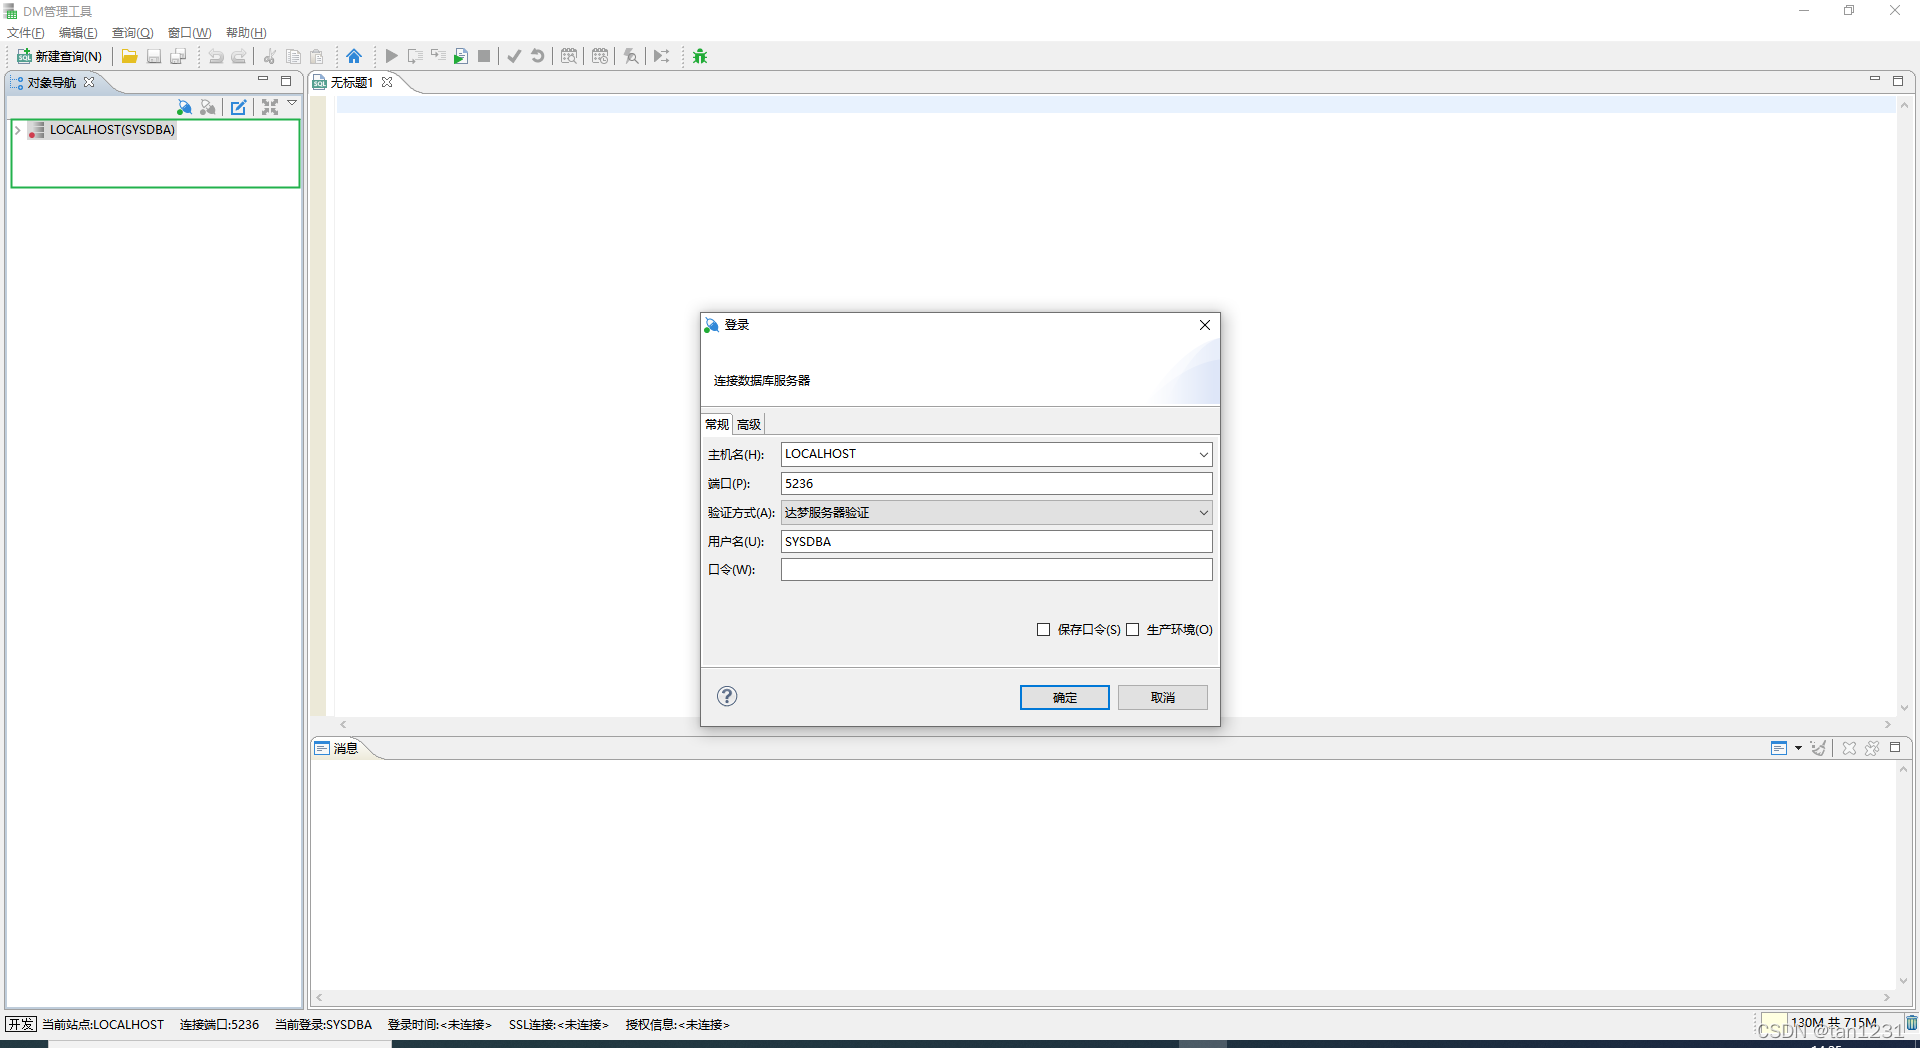Click the paste clipboard icon
Viewport: 1920px width, 1048px height.
pos(317,56)
